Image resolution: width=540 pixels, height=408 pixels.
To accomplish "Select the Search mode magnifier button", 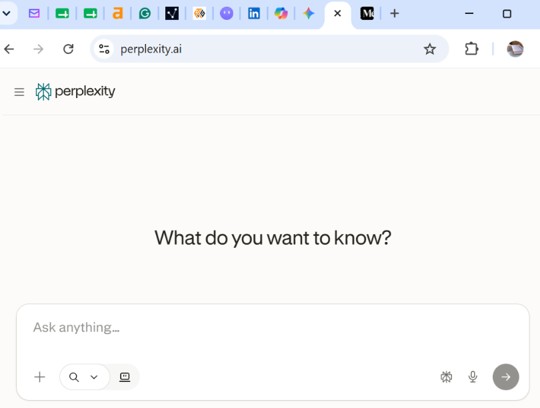I will (74, 377).
